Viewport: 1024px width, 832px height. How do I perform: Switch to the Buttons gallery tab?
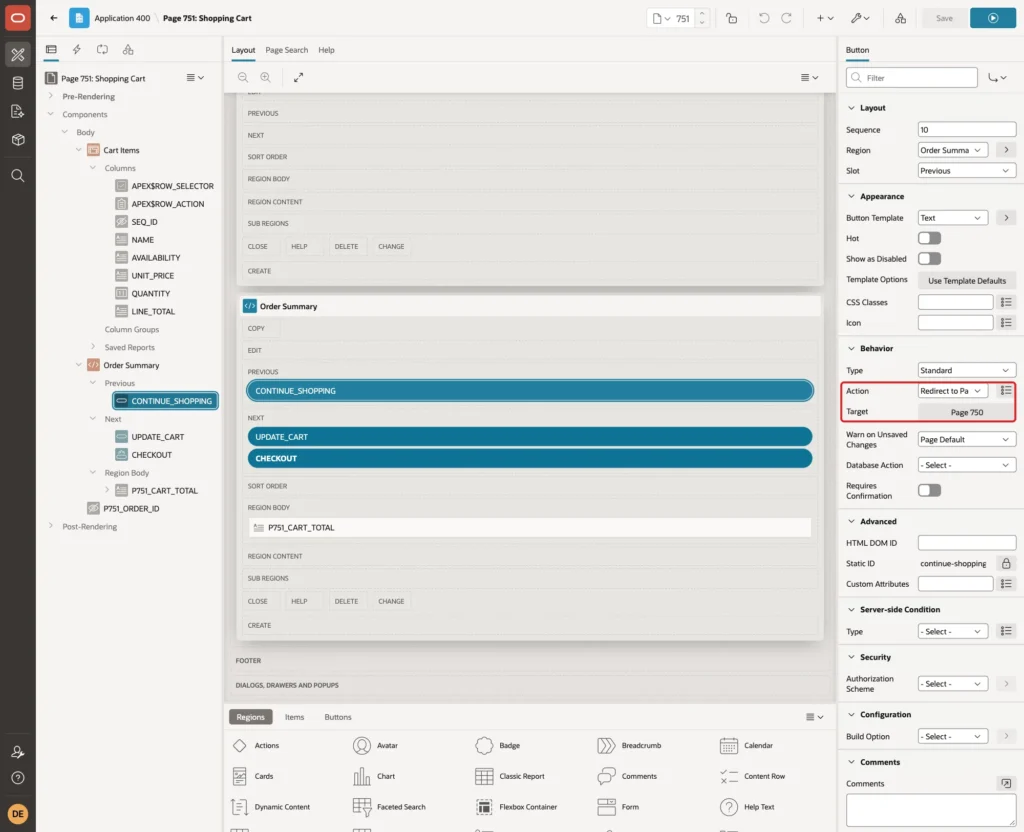[338, 717]
